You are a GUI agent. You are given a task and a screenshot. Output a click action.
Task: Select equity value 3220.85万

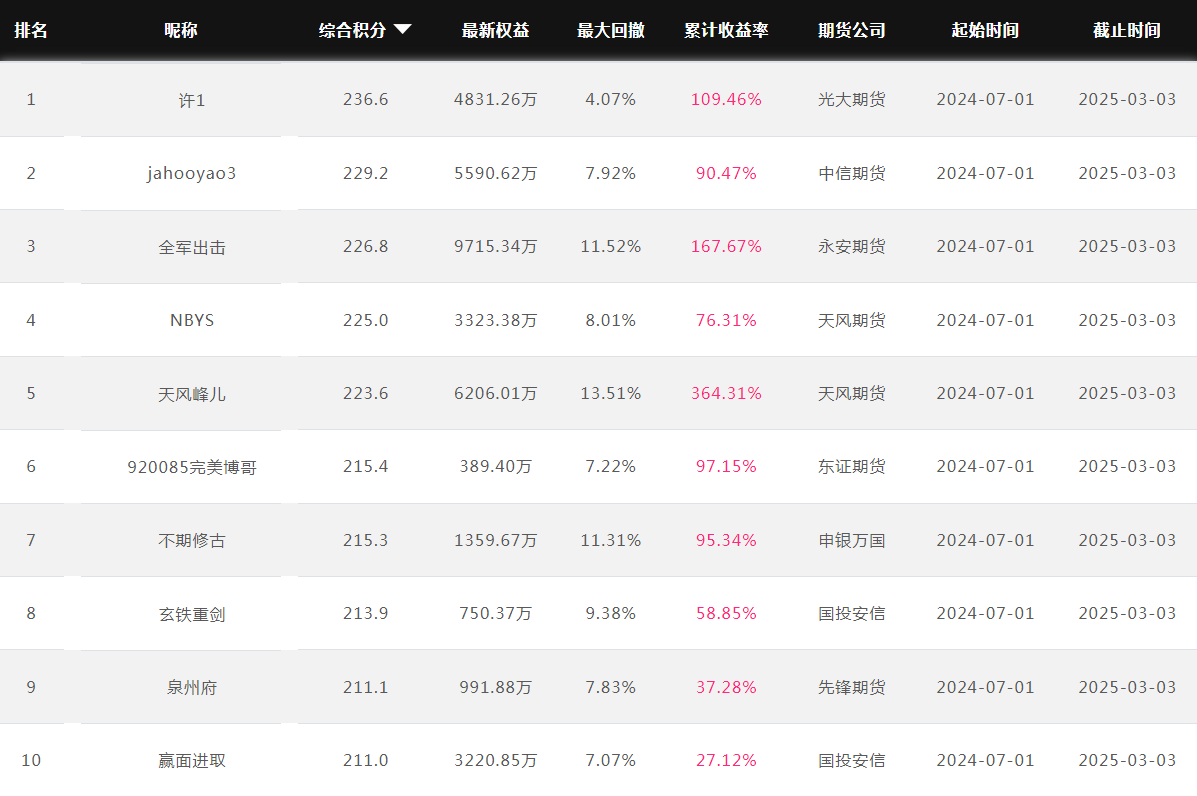(x=495, y=760)
